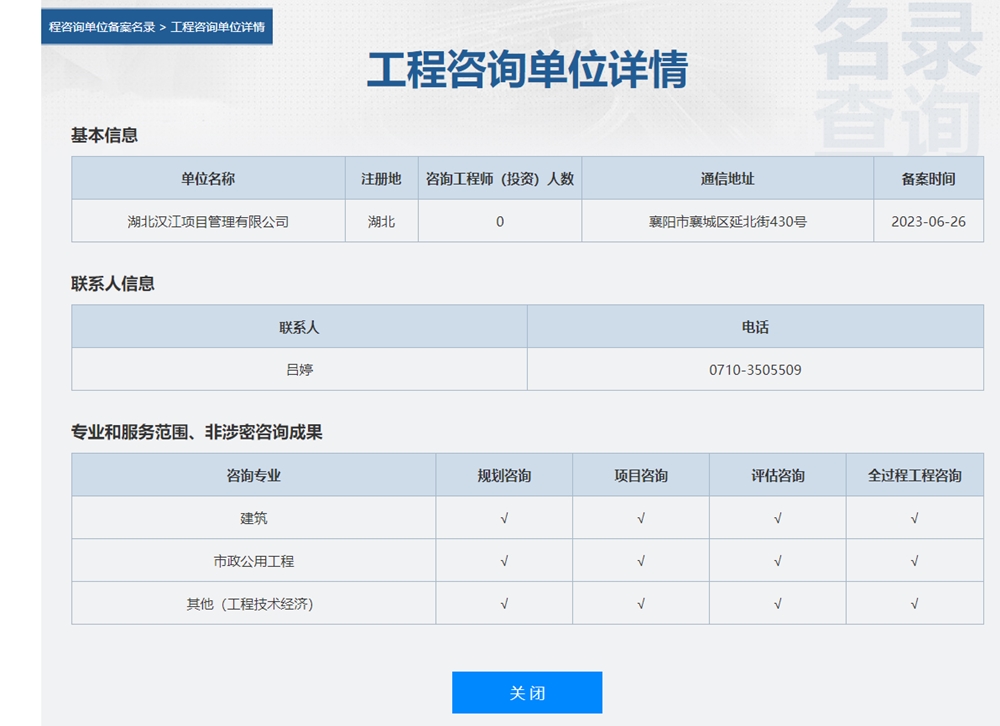Viewport: 1000px width, 726px height.
Task: Click the 评估咨询 column header
Action: (x=777, y=475)
